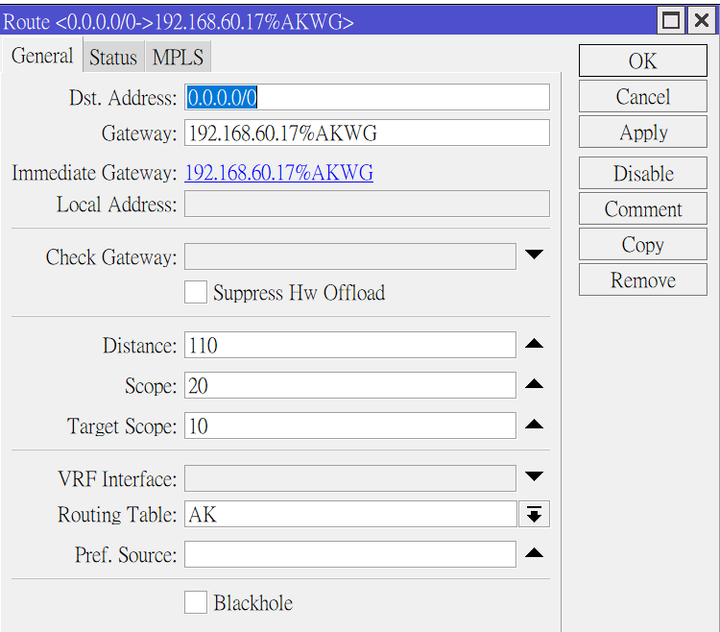
Task: Select the General tab
Action: 42,56
